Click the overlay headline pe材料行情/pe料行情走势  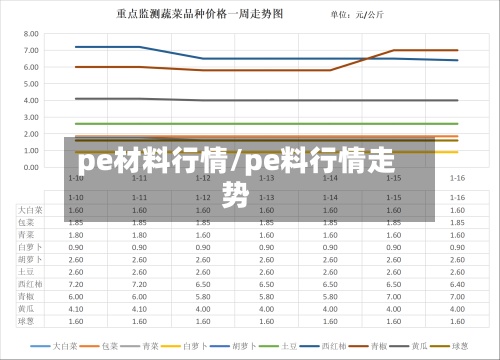pos(236,178)
